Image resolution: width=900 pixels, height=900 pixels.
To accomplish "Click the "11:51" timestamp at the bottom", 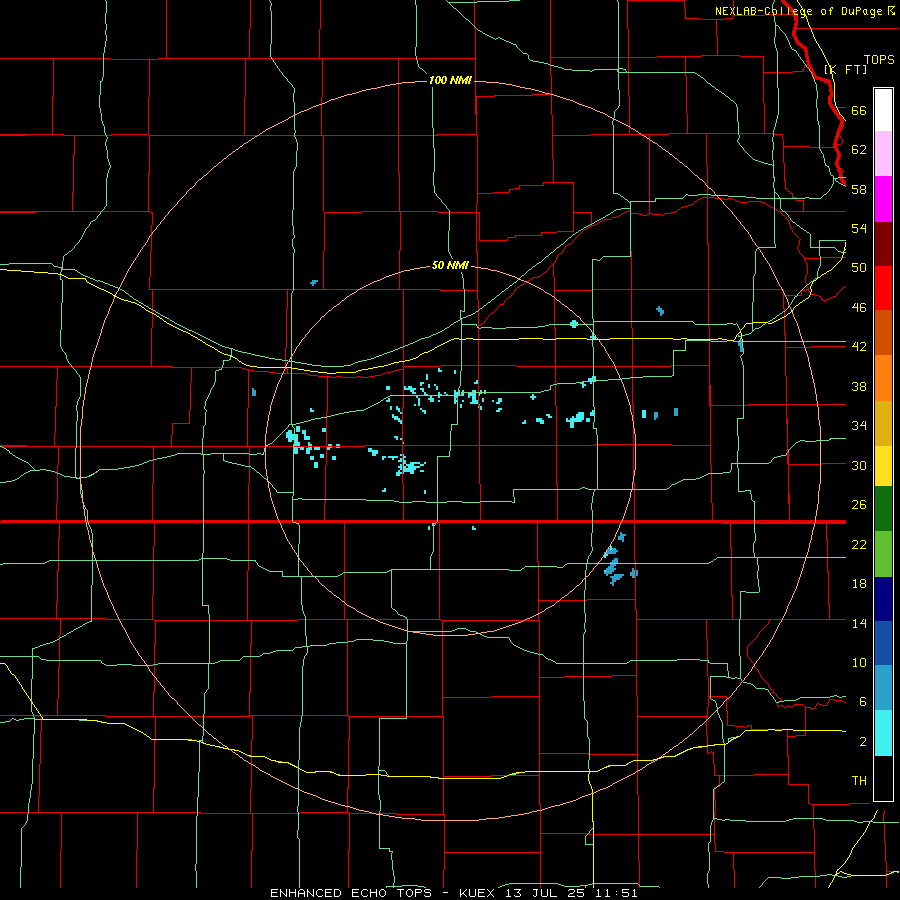I will coord(615,893).
